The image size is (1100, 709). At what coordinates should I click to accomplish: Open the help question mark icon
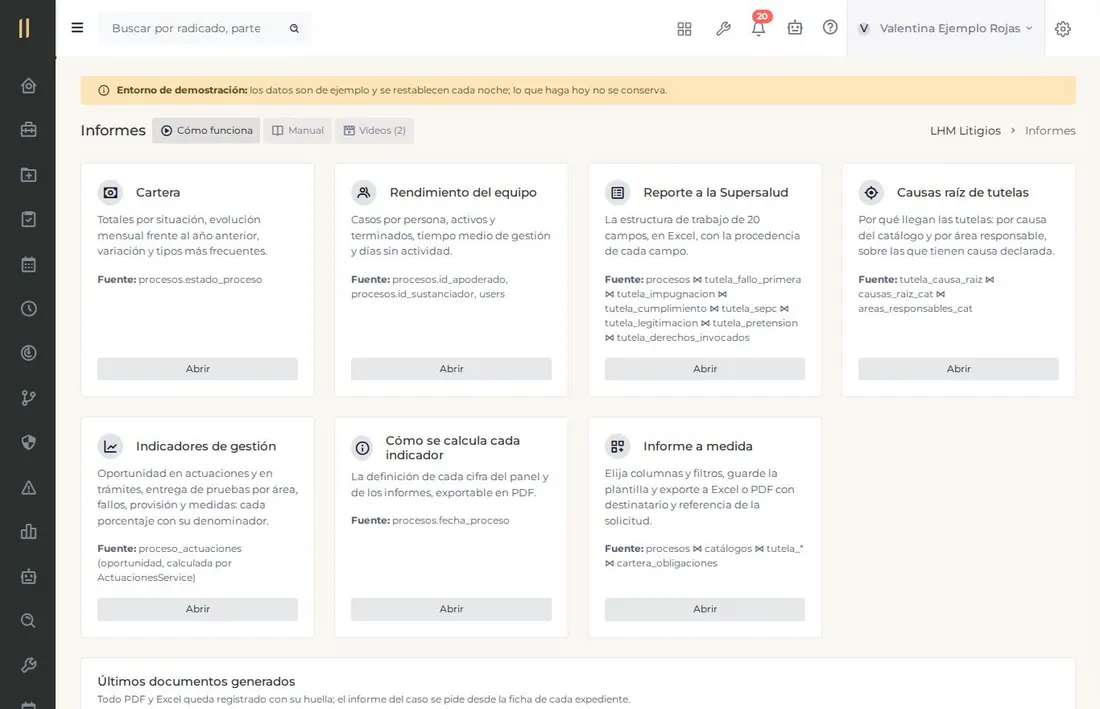(830, 27)
